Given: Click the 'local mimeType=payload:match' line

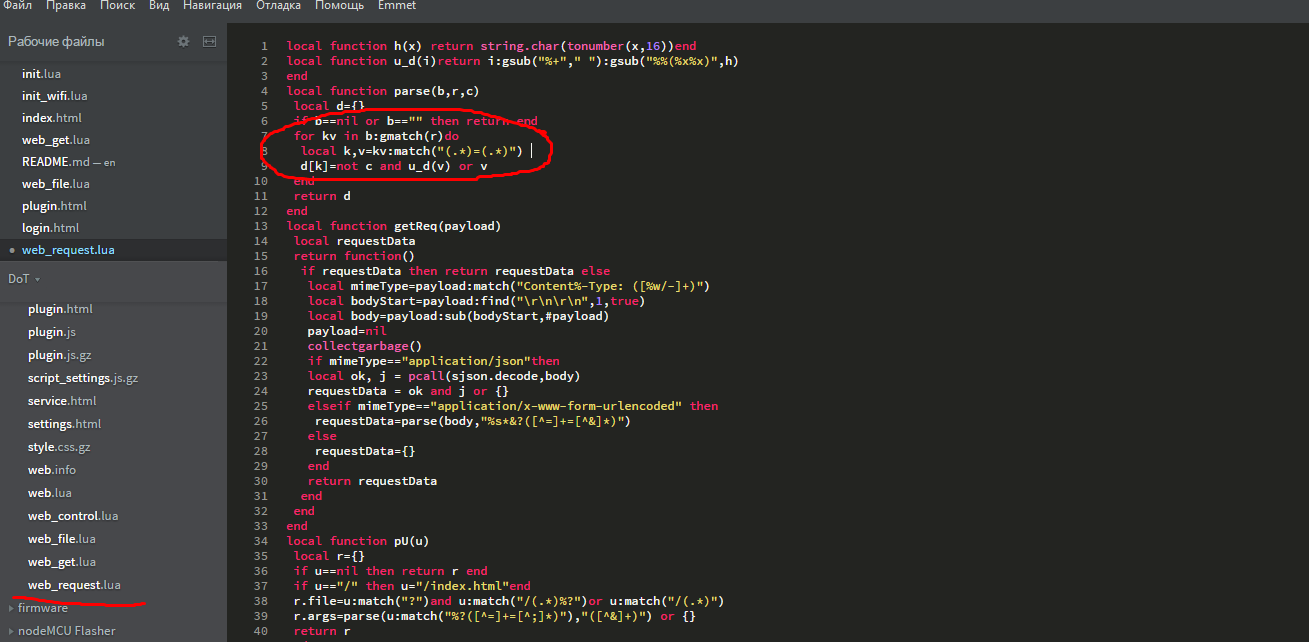Looking at the screenshot, I should coord(508,286).
